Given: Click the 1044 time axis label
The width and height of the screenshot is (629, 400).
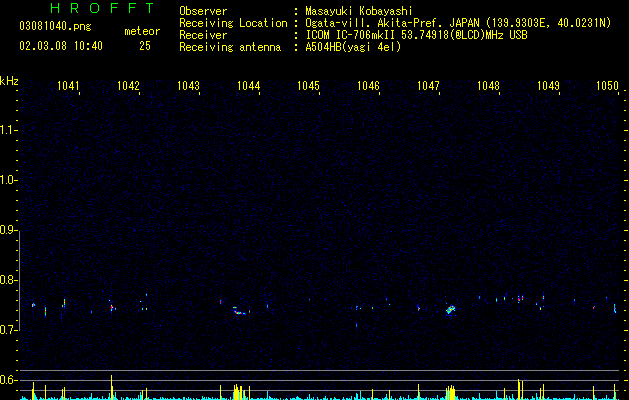Looking at the screenshot, I should click(x=248, y=86).
